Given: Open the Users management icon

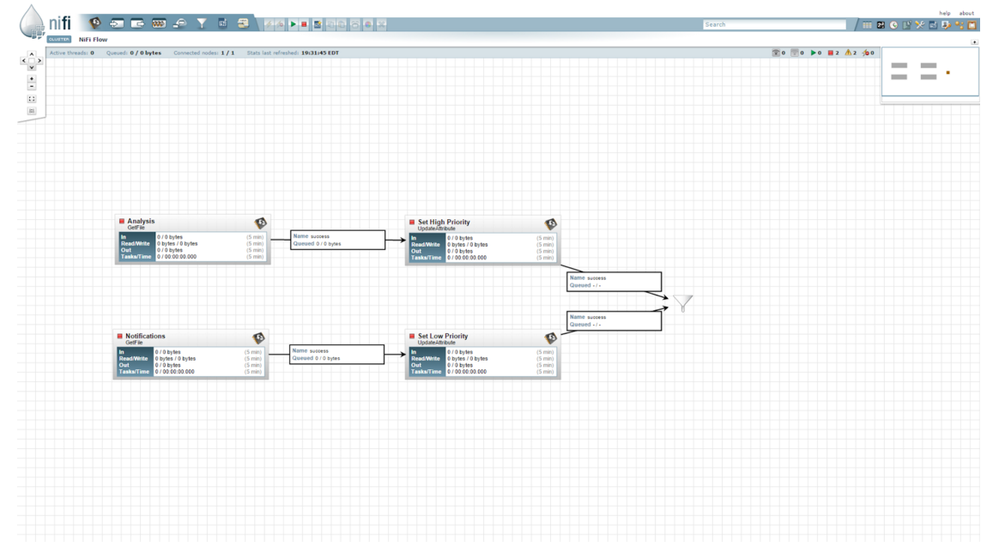Looking at the screenshot, I should click(x=946, y=25).
